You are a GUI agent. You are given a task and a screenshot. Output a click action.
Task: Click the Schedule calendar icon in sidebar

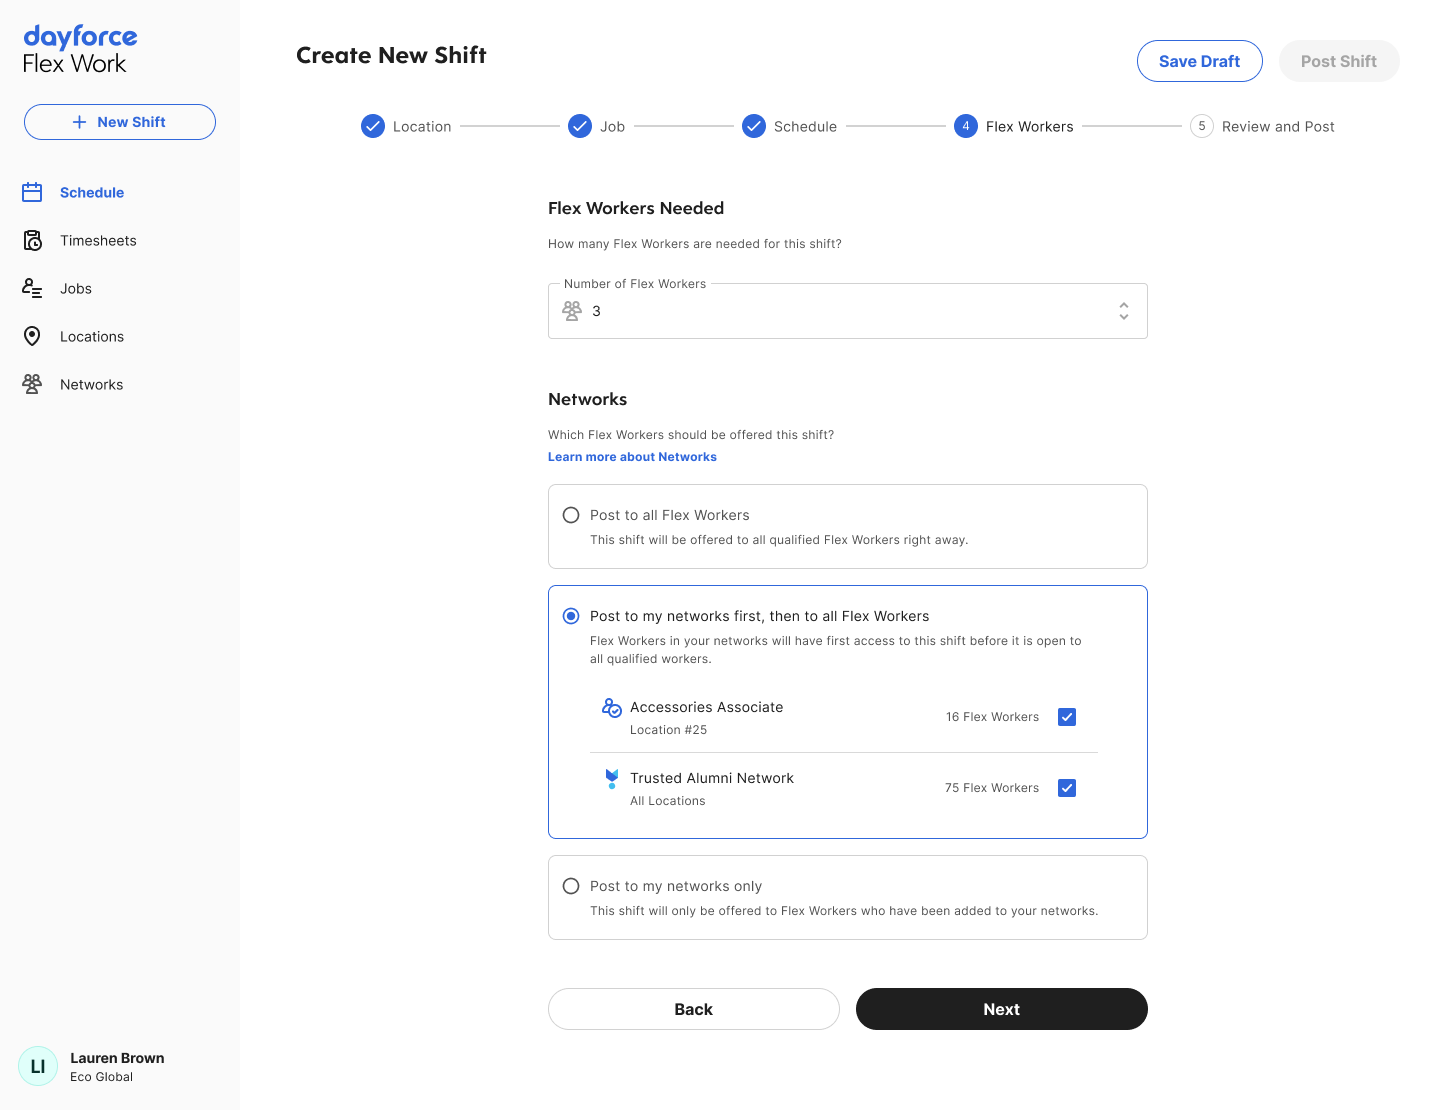tap(32, 192)
